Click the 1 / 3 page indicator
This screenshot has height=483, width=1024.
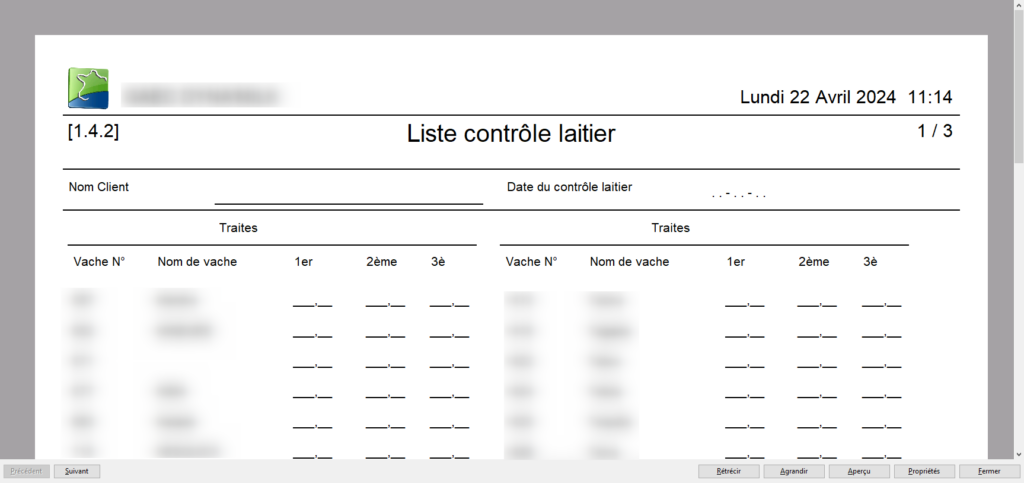[934, 131]
